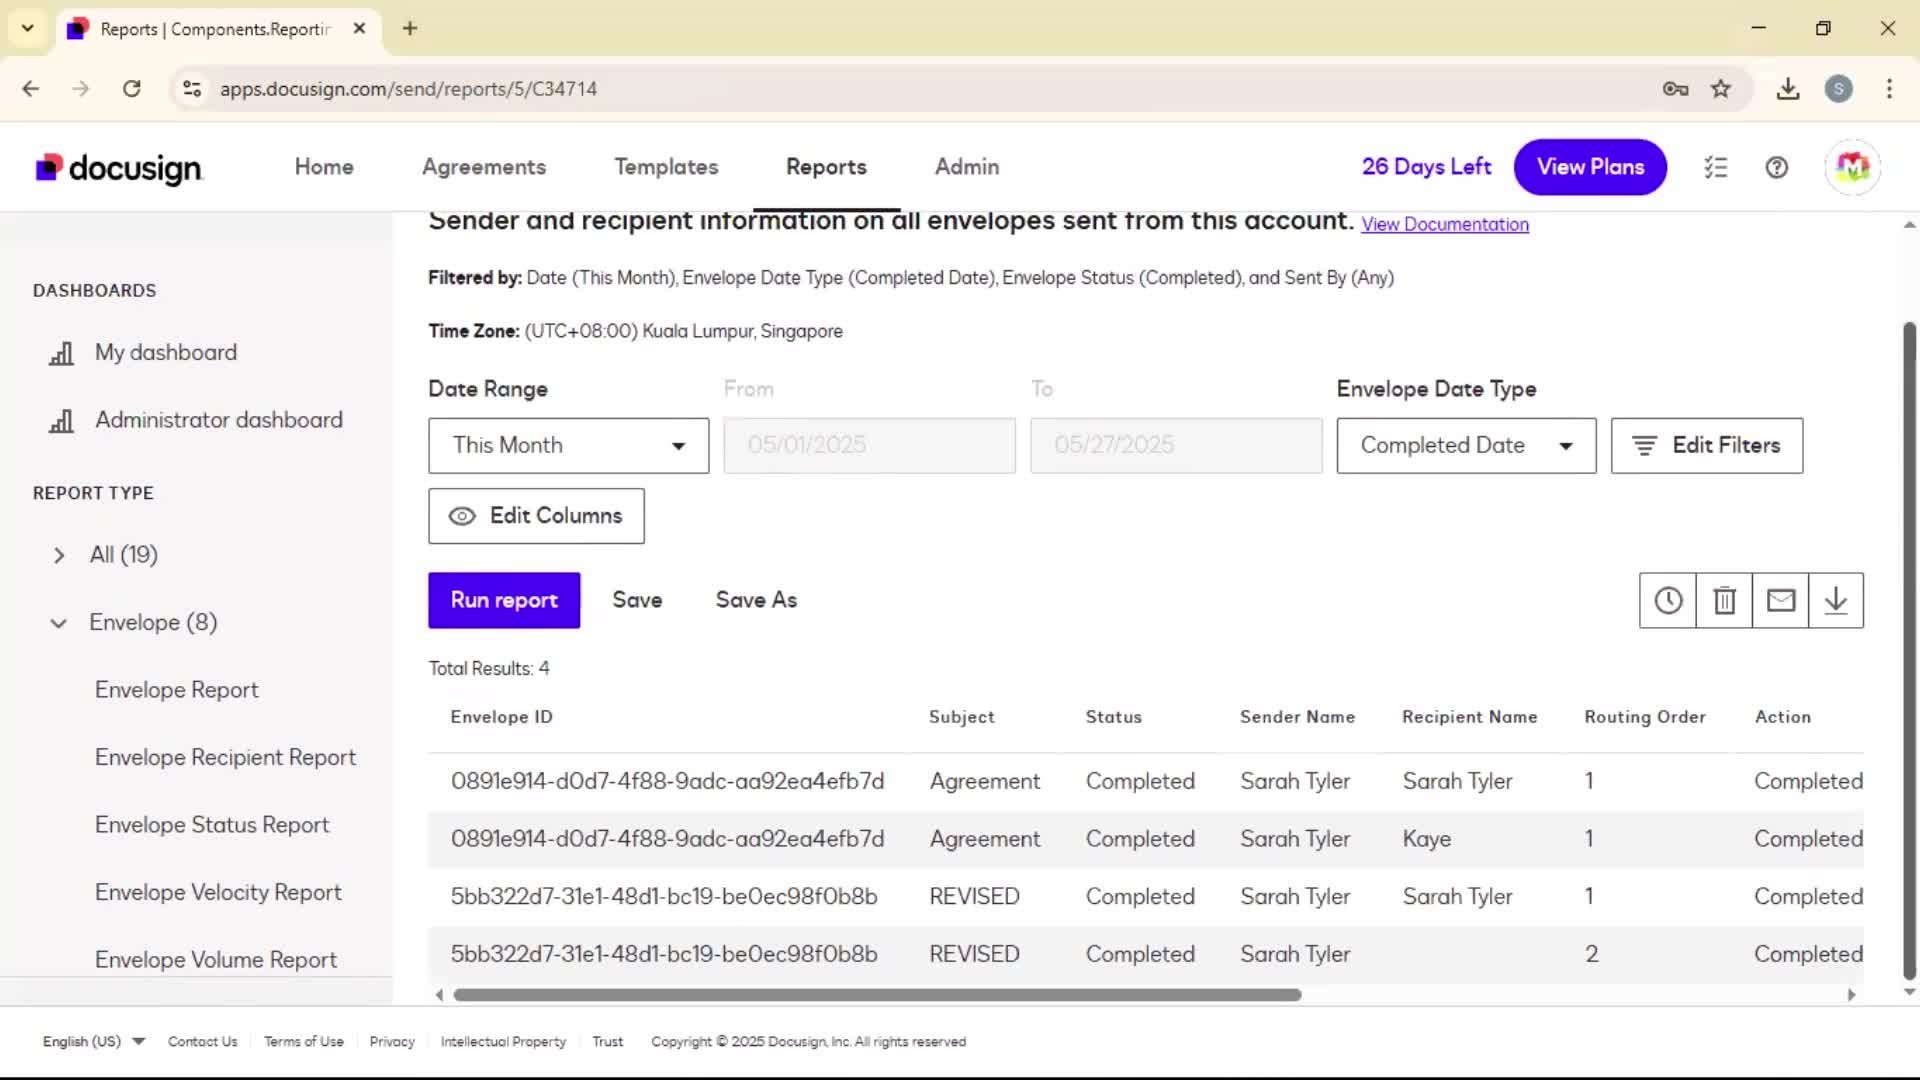Open the user profile avatar

click(1852, 167)
